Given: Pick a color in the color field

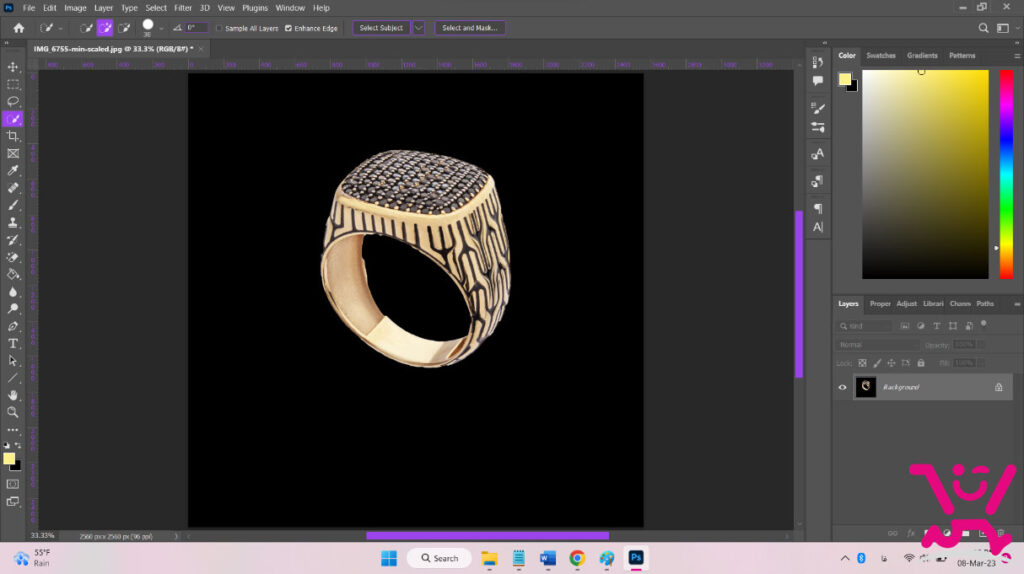Looking at the screenshot, I should click(925, 174).
